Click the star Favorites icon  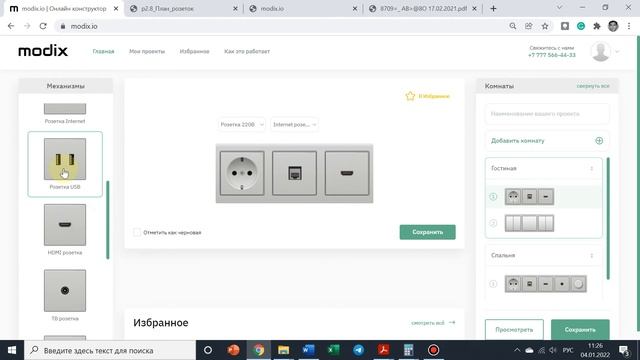click(x=410, y=96)
